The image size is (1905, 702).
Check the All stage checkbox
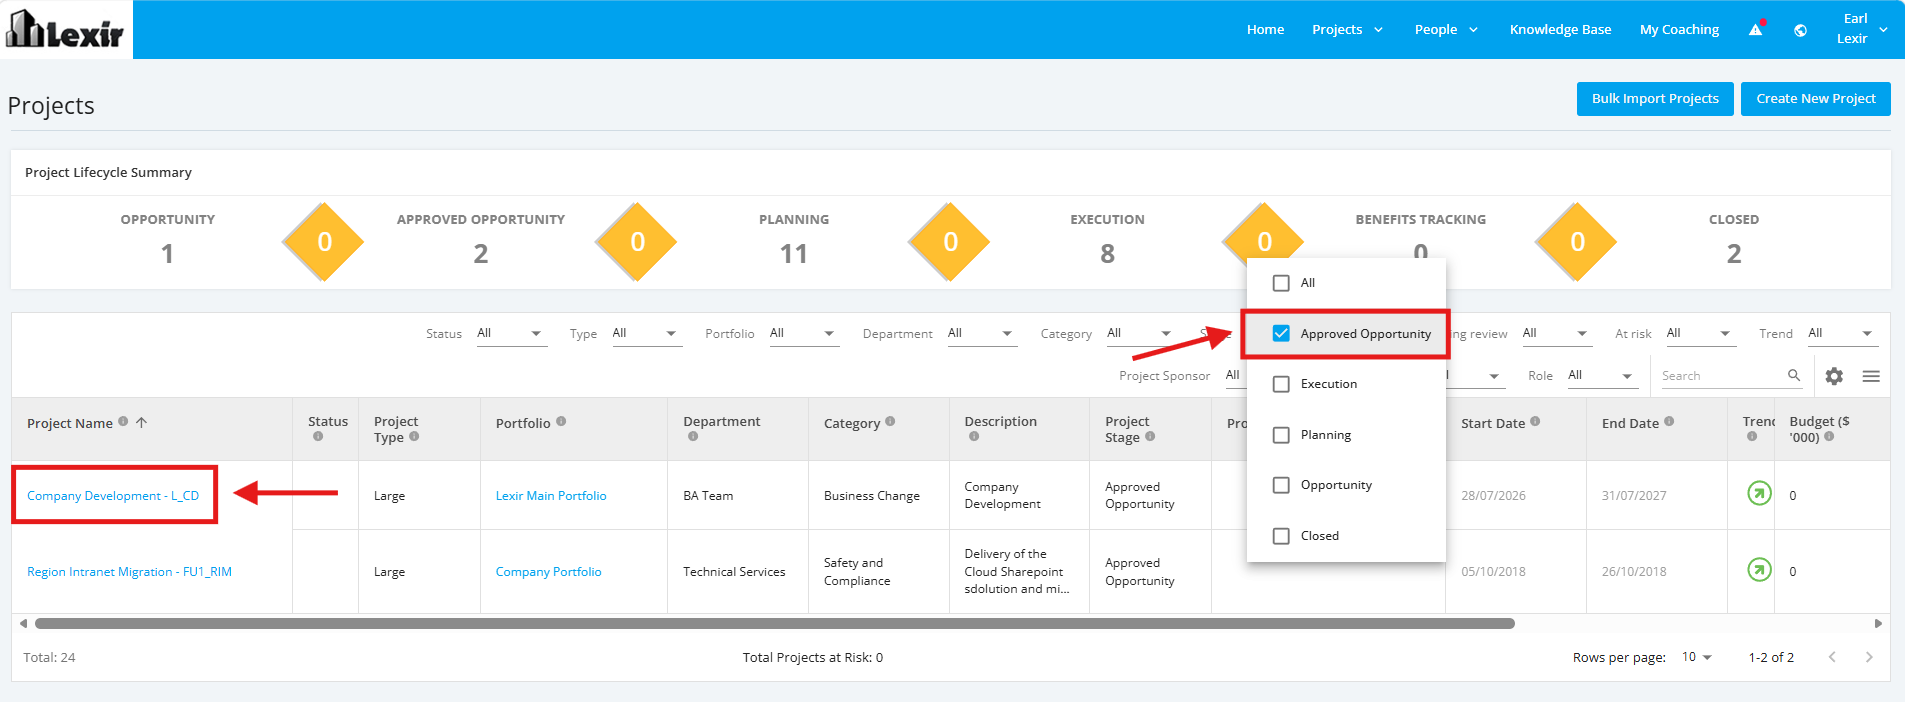pyautogui.click(x=1281, y=283)
